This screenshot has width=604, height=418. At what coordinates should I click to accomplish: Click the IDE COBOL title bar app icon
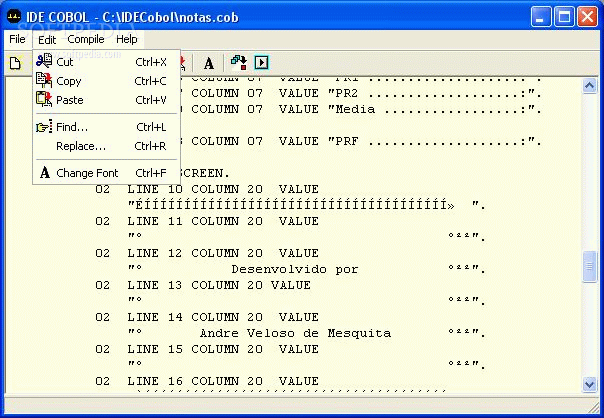(14, 17)
